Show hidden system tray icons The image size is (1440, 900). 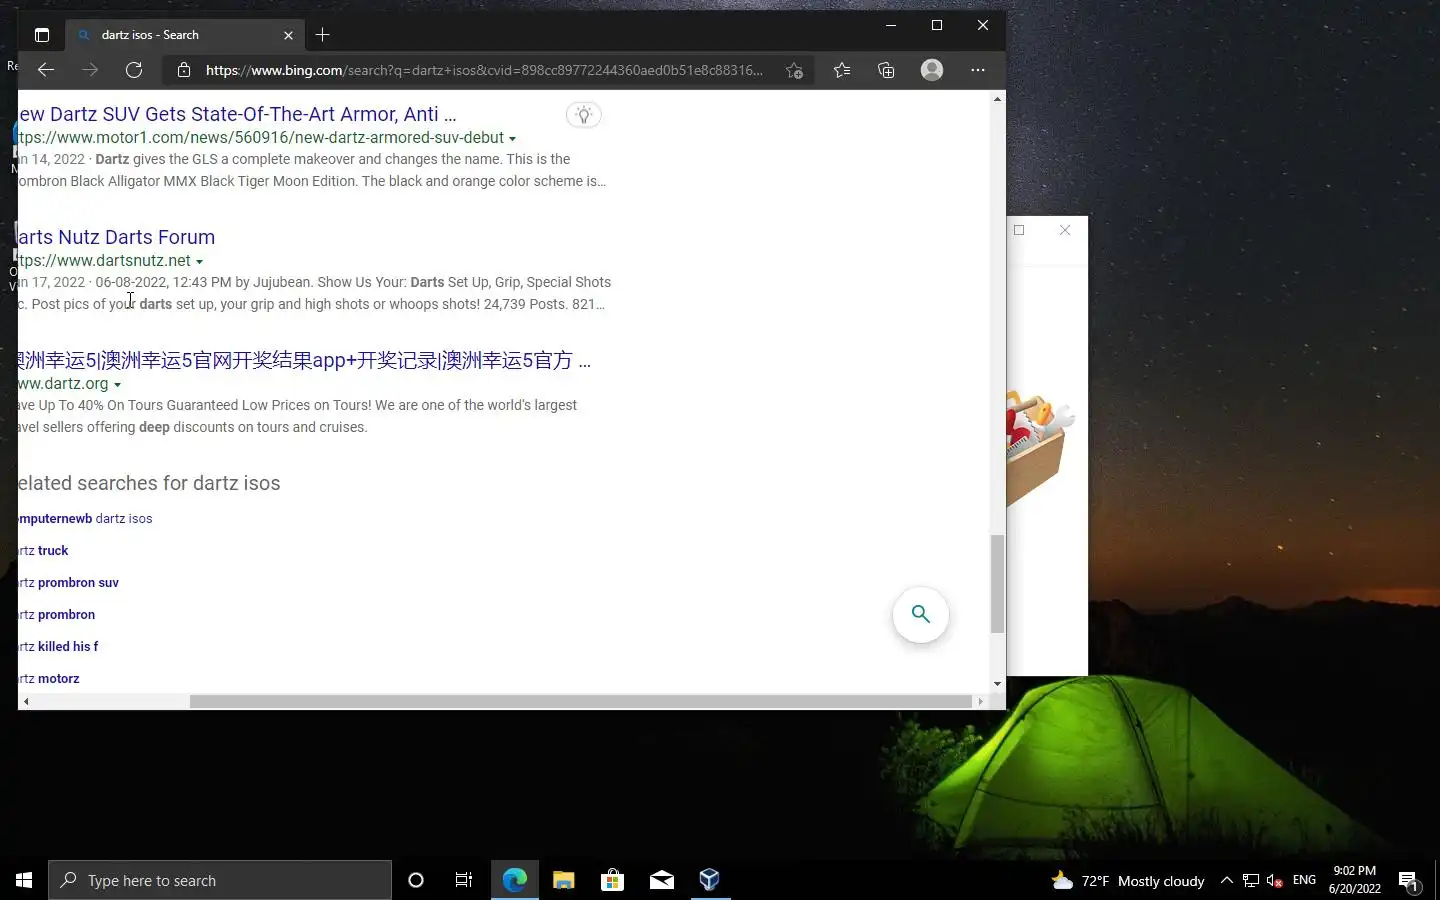coord(1226,881)
